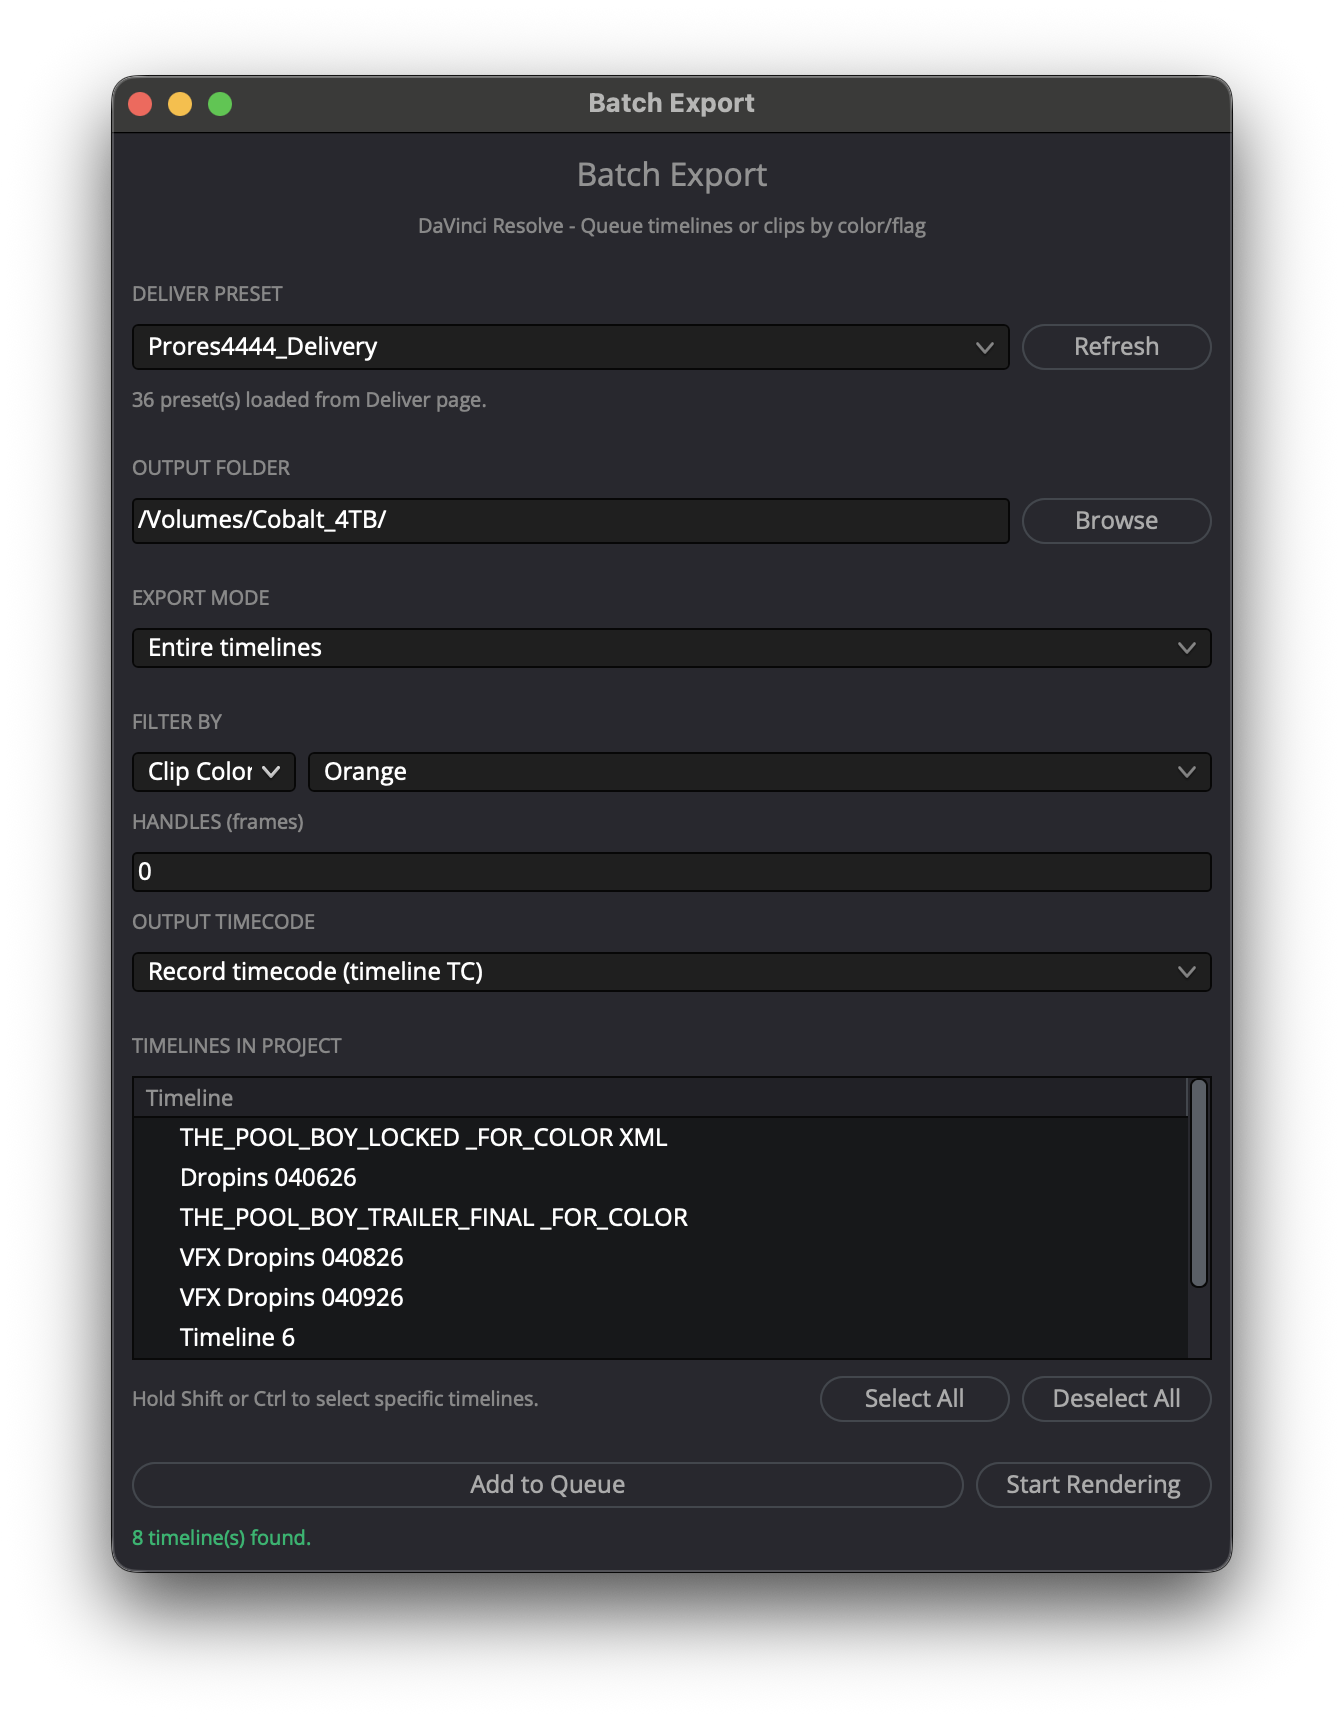The height and width of the screenshot is (1720, 1344).
Task: Add selected timelines to queue
Action: pos(547,1485)
